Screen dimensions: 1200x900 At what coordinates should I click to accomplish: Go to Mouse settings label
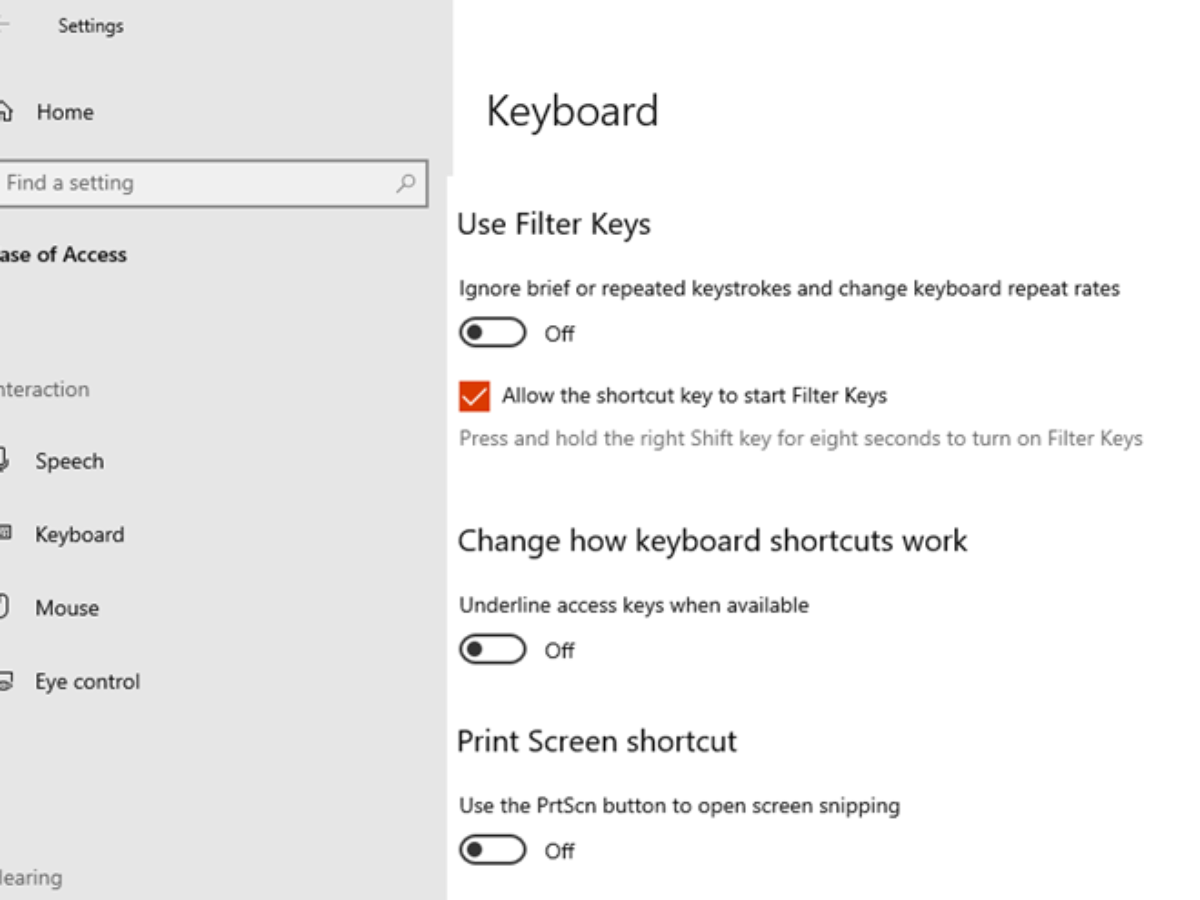67,608
